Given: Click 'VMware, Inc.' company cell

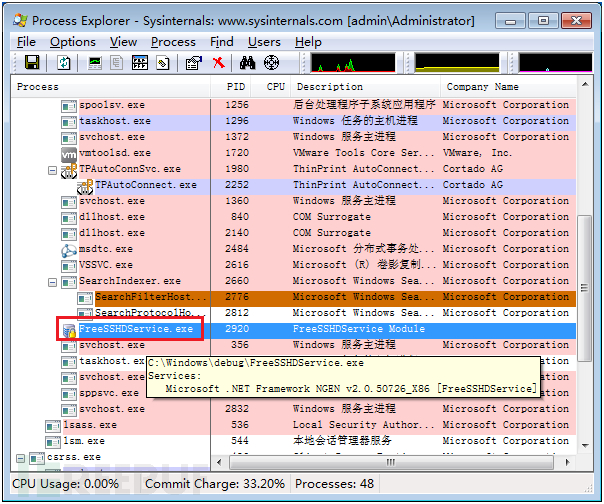Looking at the screenshot, I should [477, 154].
